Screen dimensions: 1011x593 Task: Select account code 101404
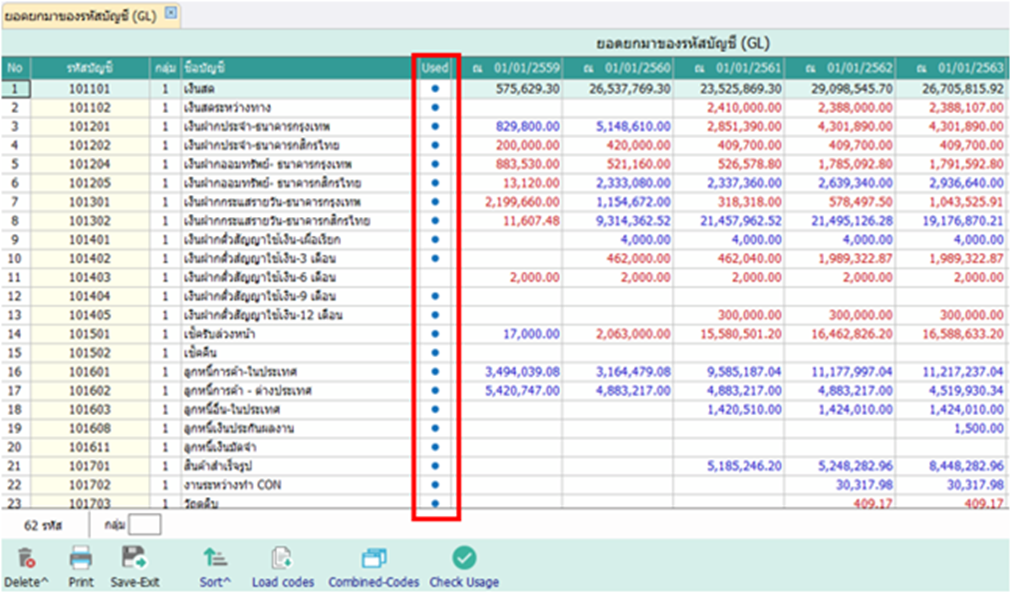click(x=90, y=296)
